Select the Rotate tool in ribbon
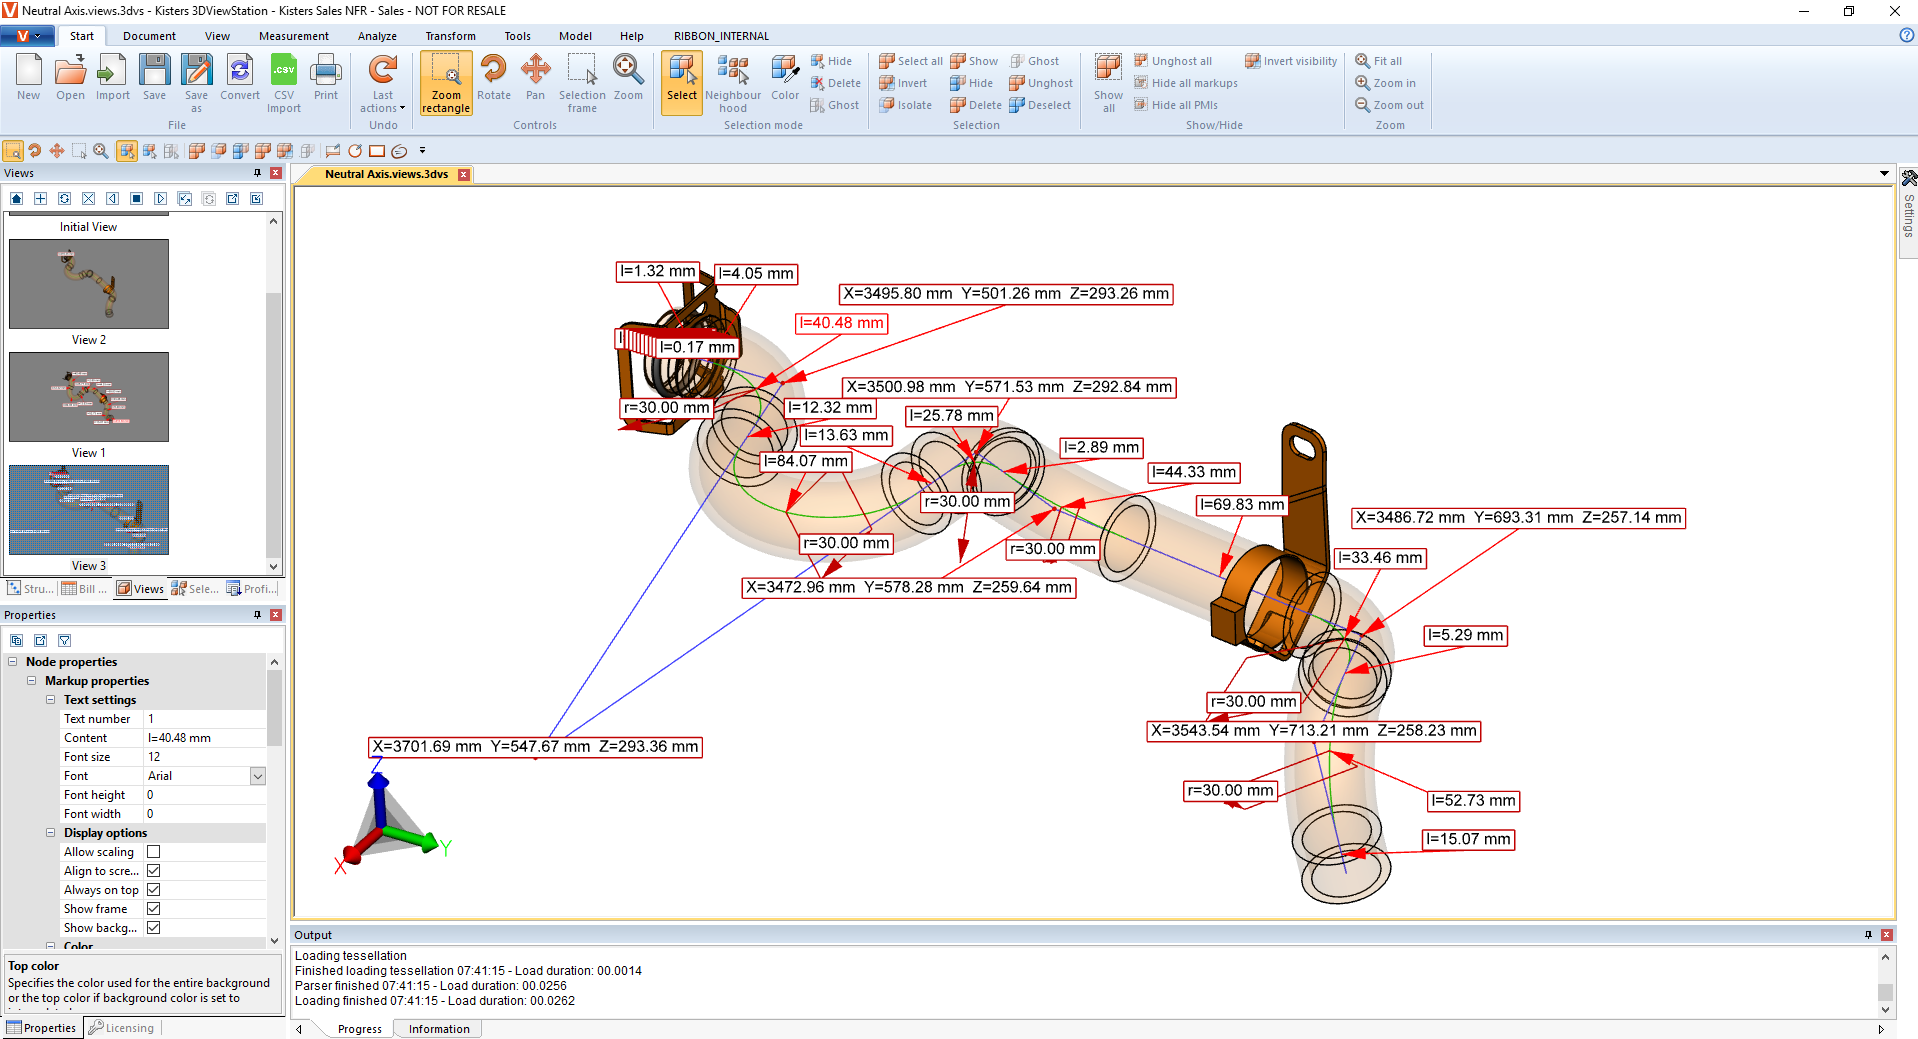The width and height of the screenshot is (1918, 1039). pyautogui.click(x=493, y=78)
